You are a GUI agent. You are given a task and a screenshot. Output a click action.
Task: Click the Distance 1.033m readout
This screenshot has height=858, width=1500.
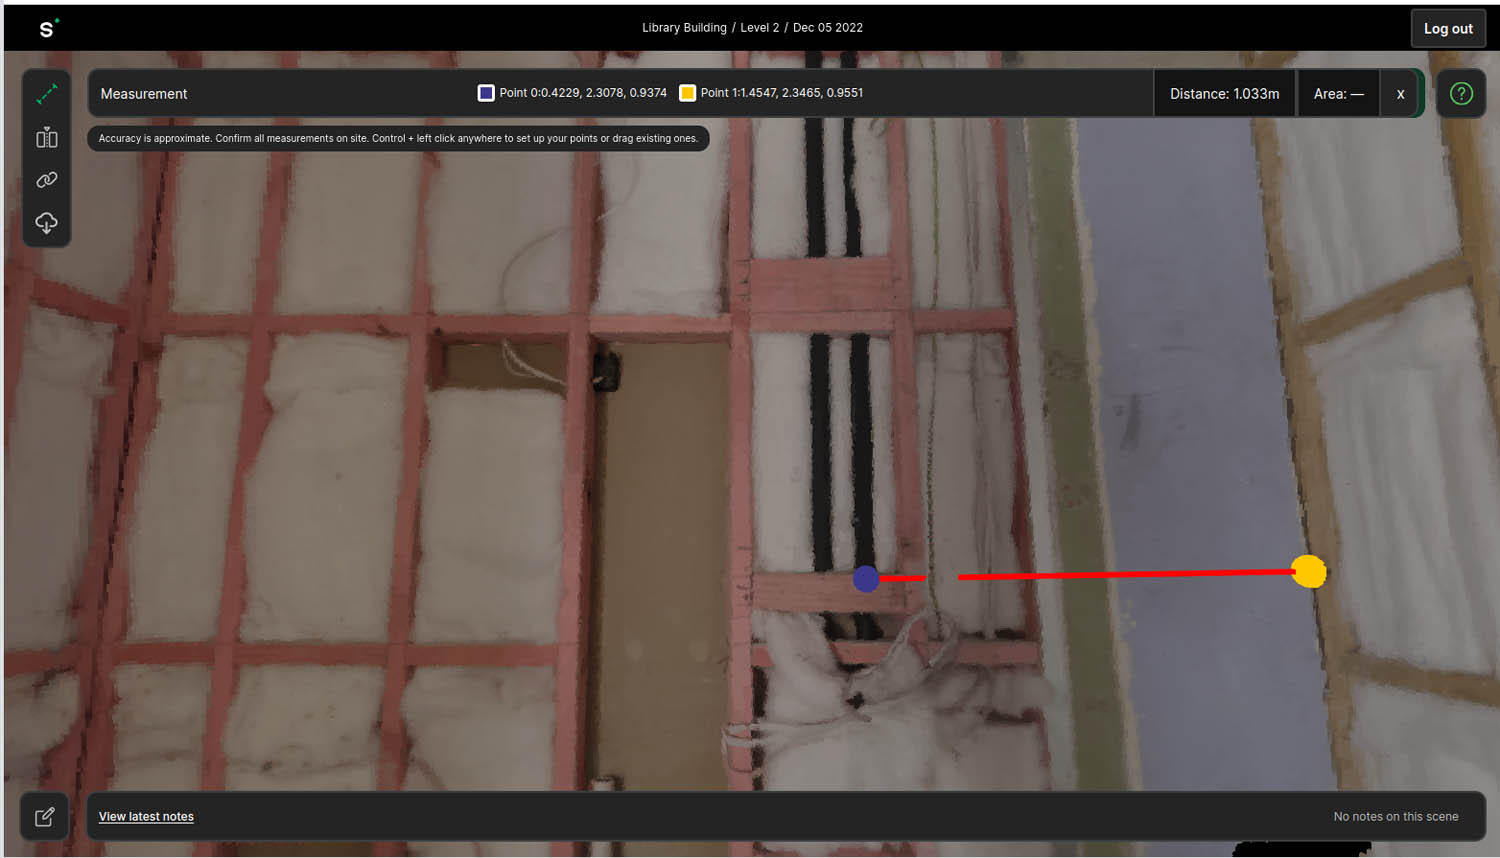(1224, 94)
